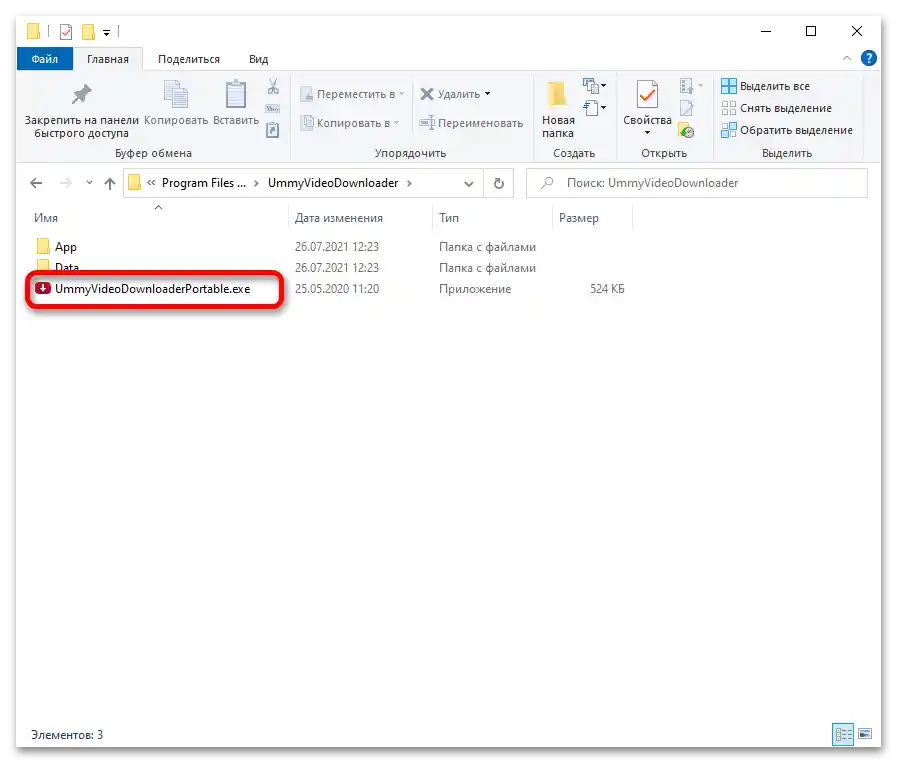Image resolution: width=897 pixels, height=763 pixels.
Task: Refresh the folder view
Action: (499, 183)
